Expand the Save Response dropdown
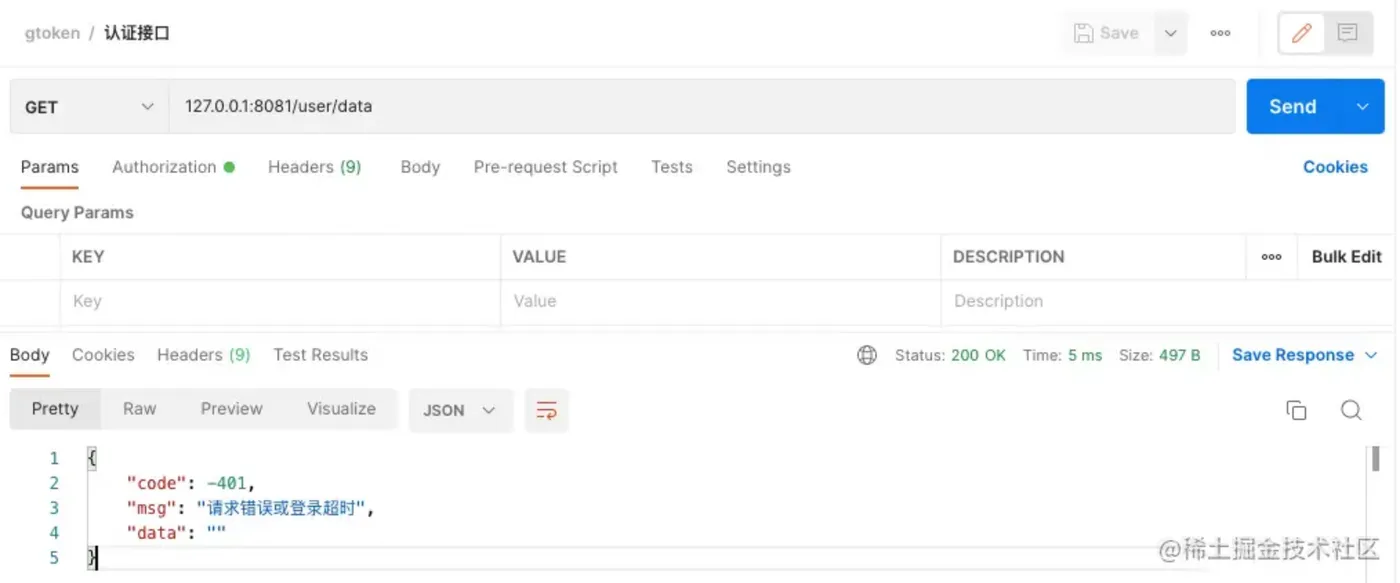1400x583 pixels. [1371, 355]
